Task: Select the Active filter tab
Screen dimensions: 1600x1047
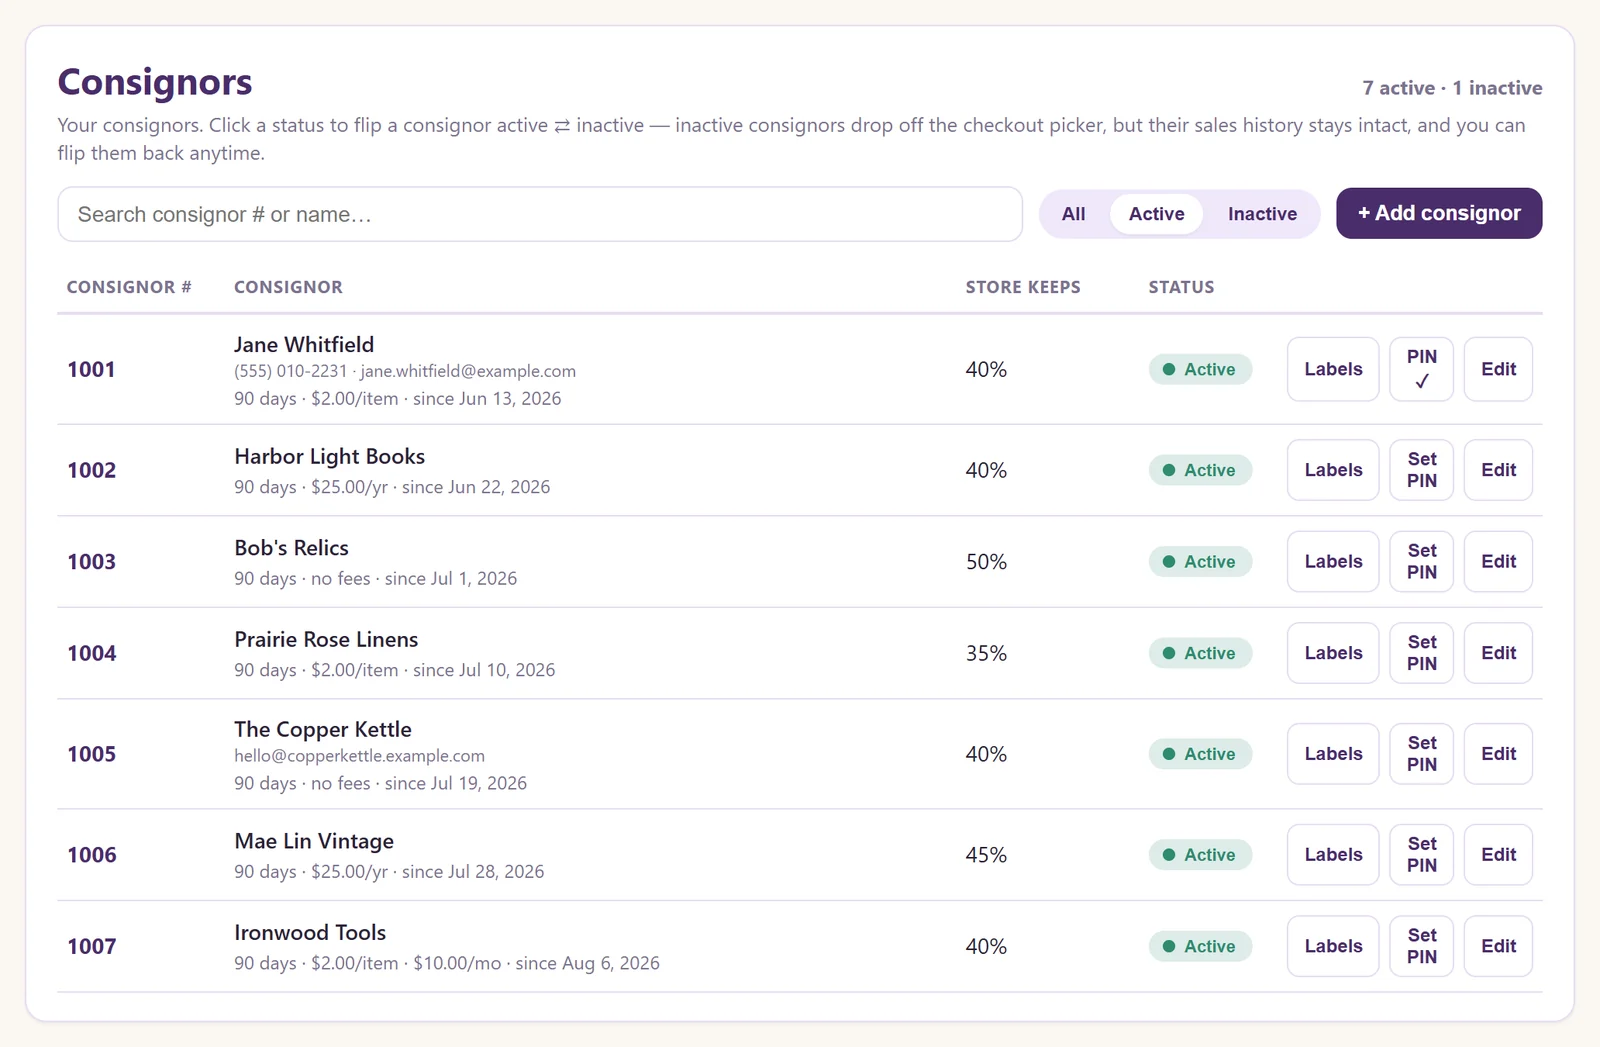Action: pyautogui.click(x=1156, y=214)
